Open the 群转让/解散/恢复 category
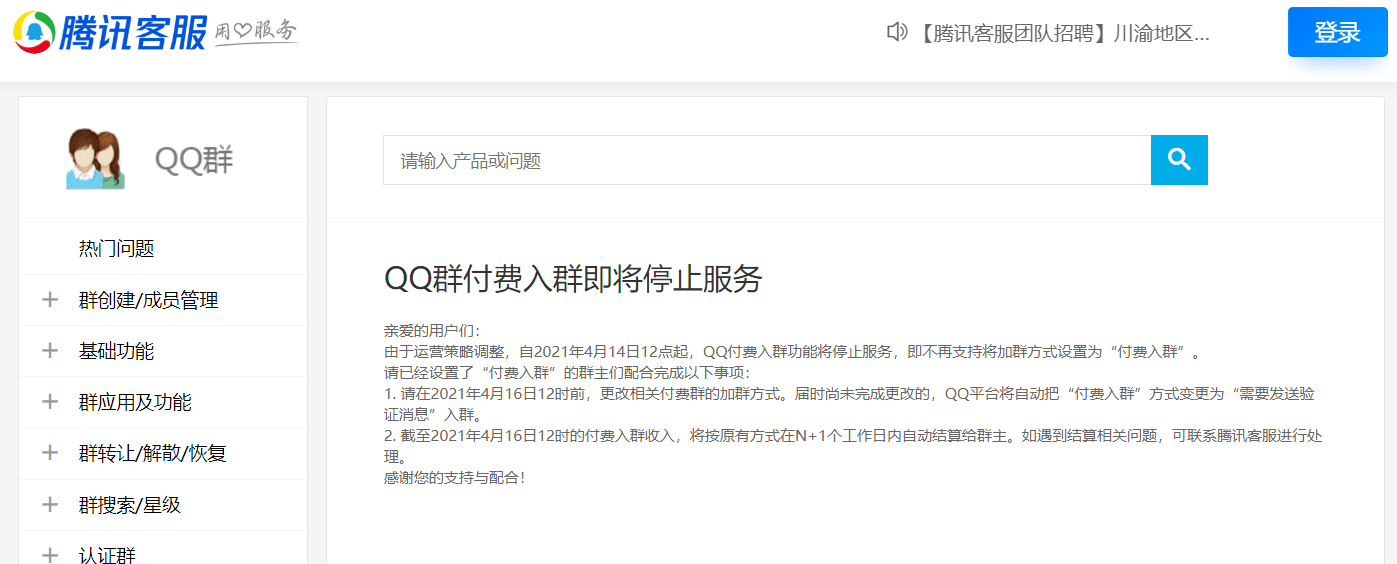The width and height of the screenshot is (1397, 564). pyautogui.click(x=152, y=453)
